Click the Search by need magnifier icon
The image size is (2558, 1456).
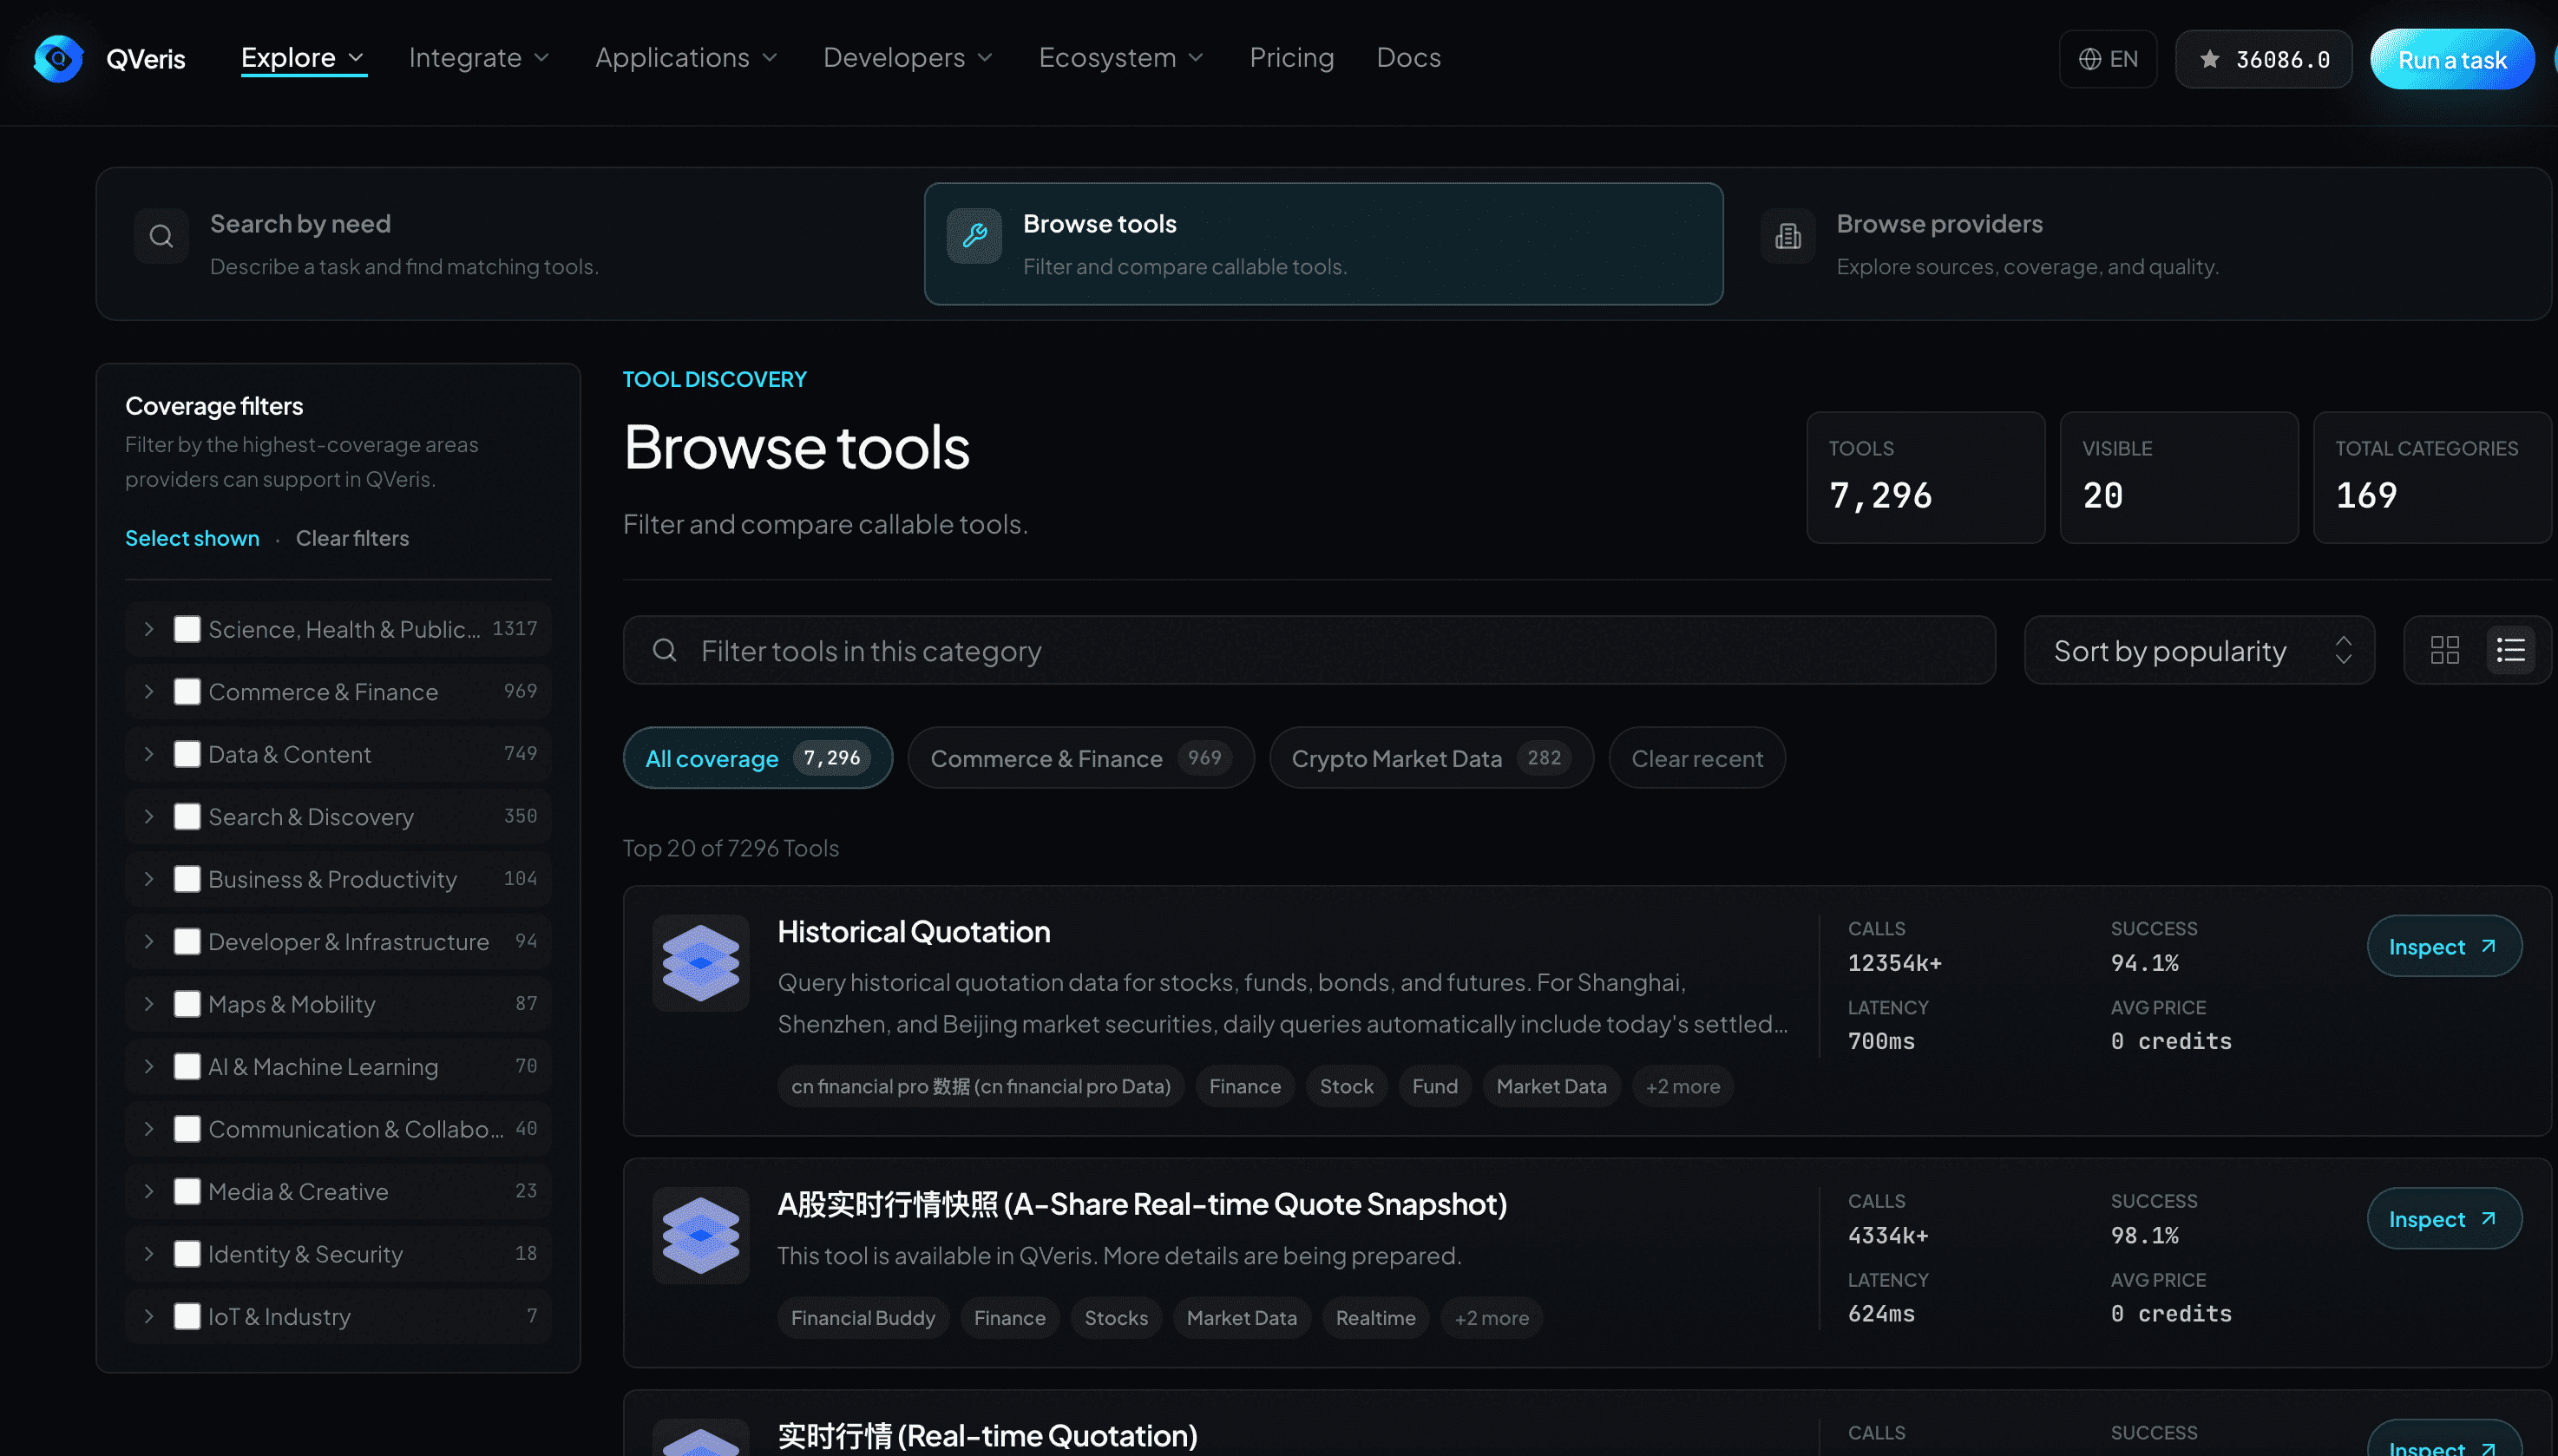(x=161, y=236)
